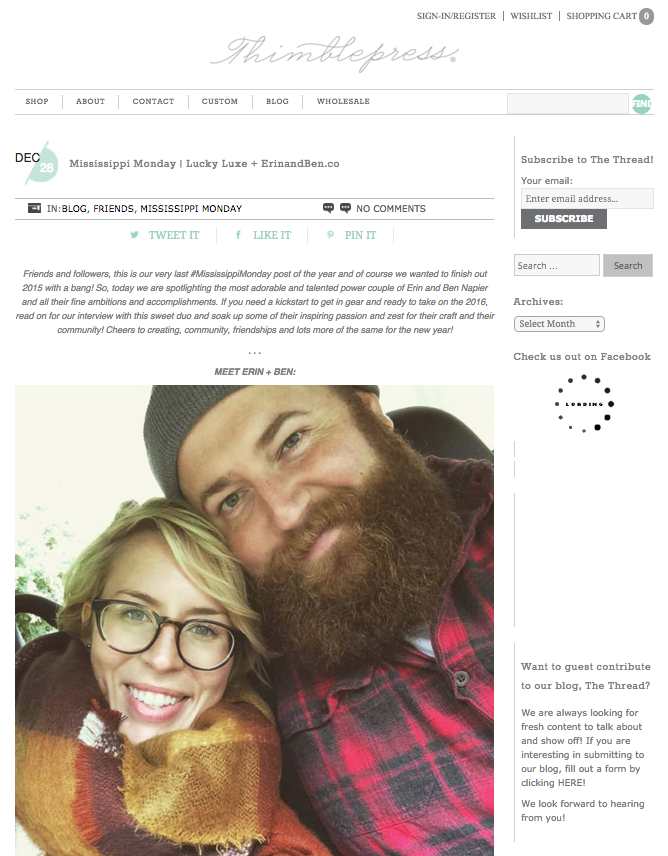Open the Shop menu item

[x=37, y=102]
